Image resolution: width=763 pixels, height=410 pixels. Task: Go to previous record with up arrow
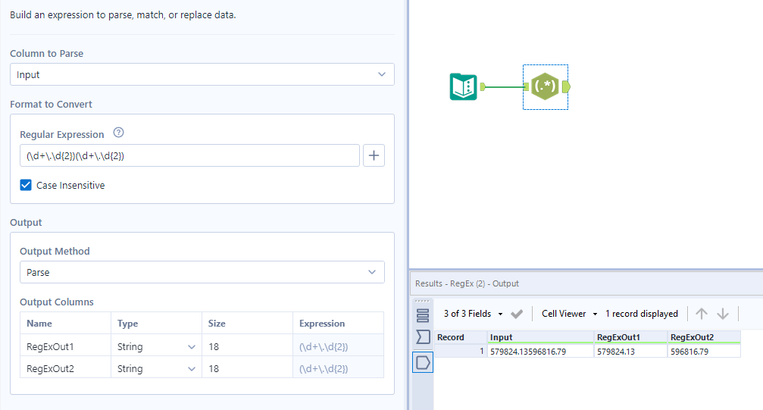701,314
